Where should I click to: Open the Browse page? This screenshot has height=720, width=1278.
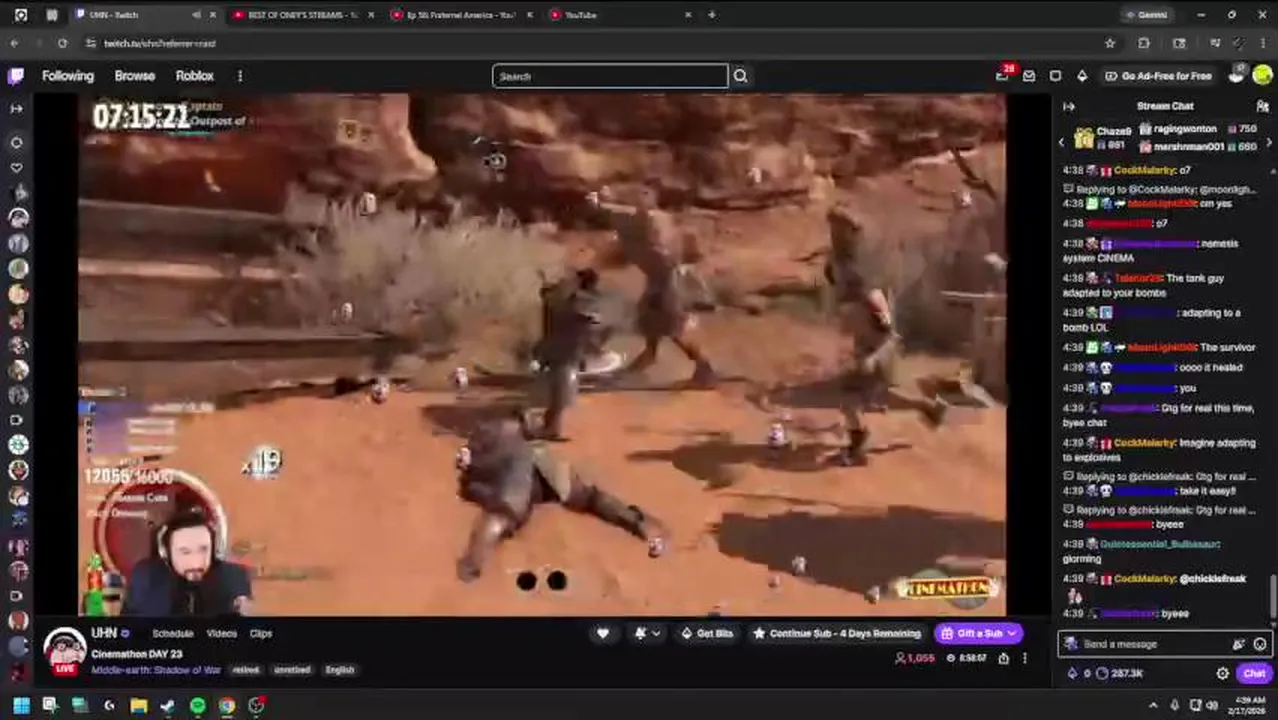(134, 76)
